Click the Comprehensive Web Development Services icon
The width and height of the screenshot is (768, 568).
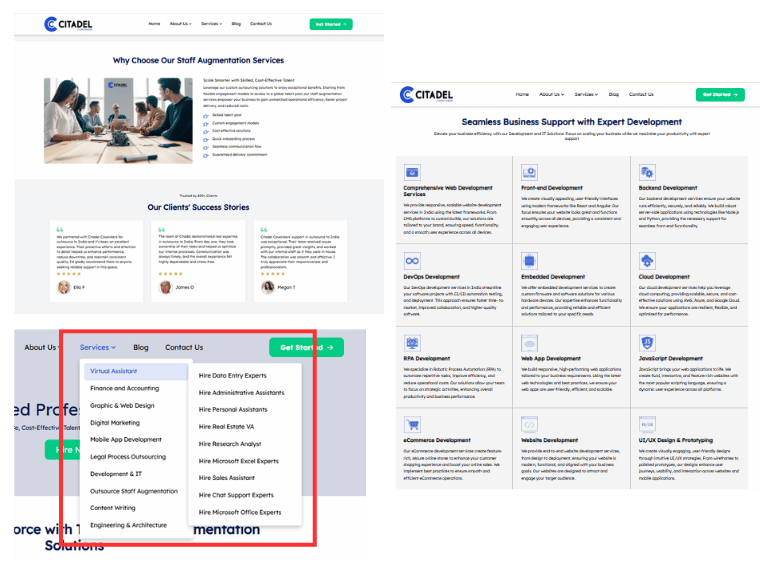[x=412, y=172]
